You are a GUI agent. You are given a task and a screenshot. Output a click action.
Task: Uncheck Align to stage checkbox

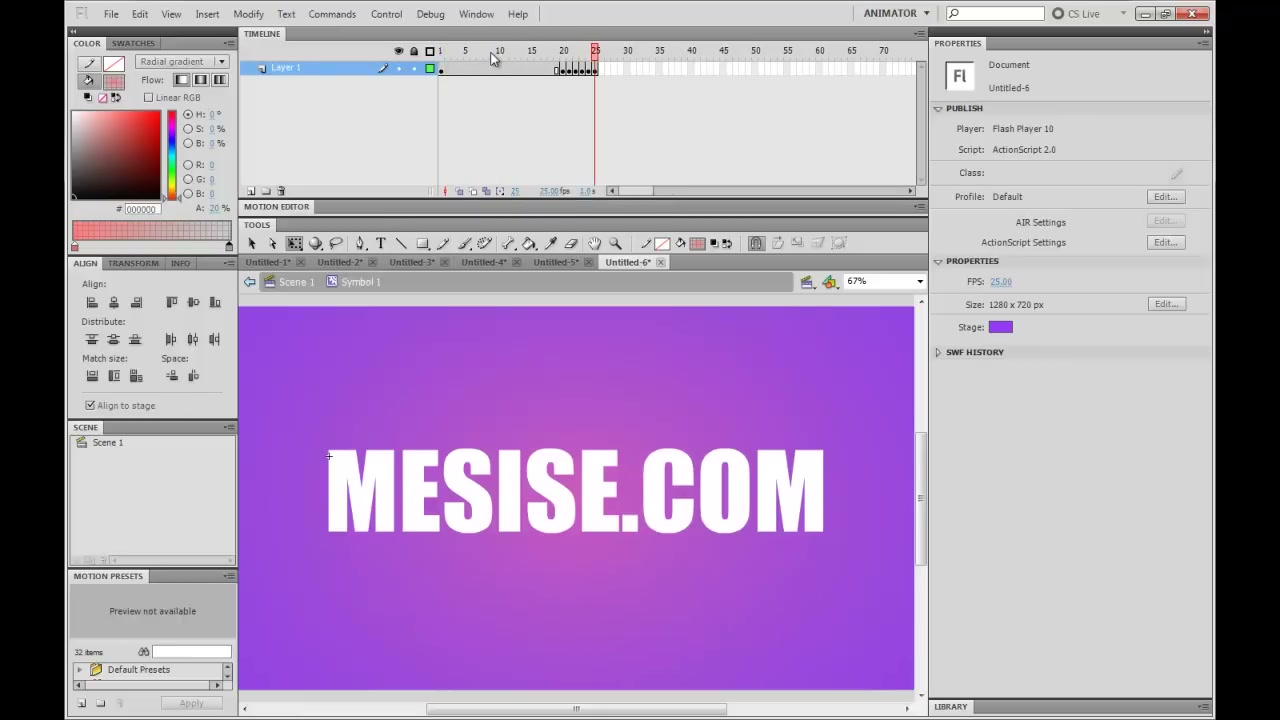coord(90,405)
